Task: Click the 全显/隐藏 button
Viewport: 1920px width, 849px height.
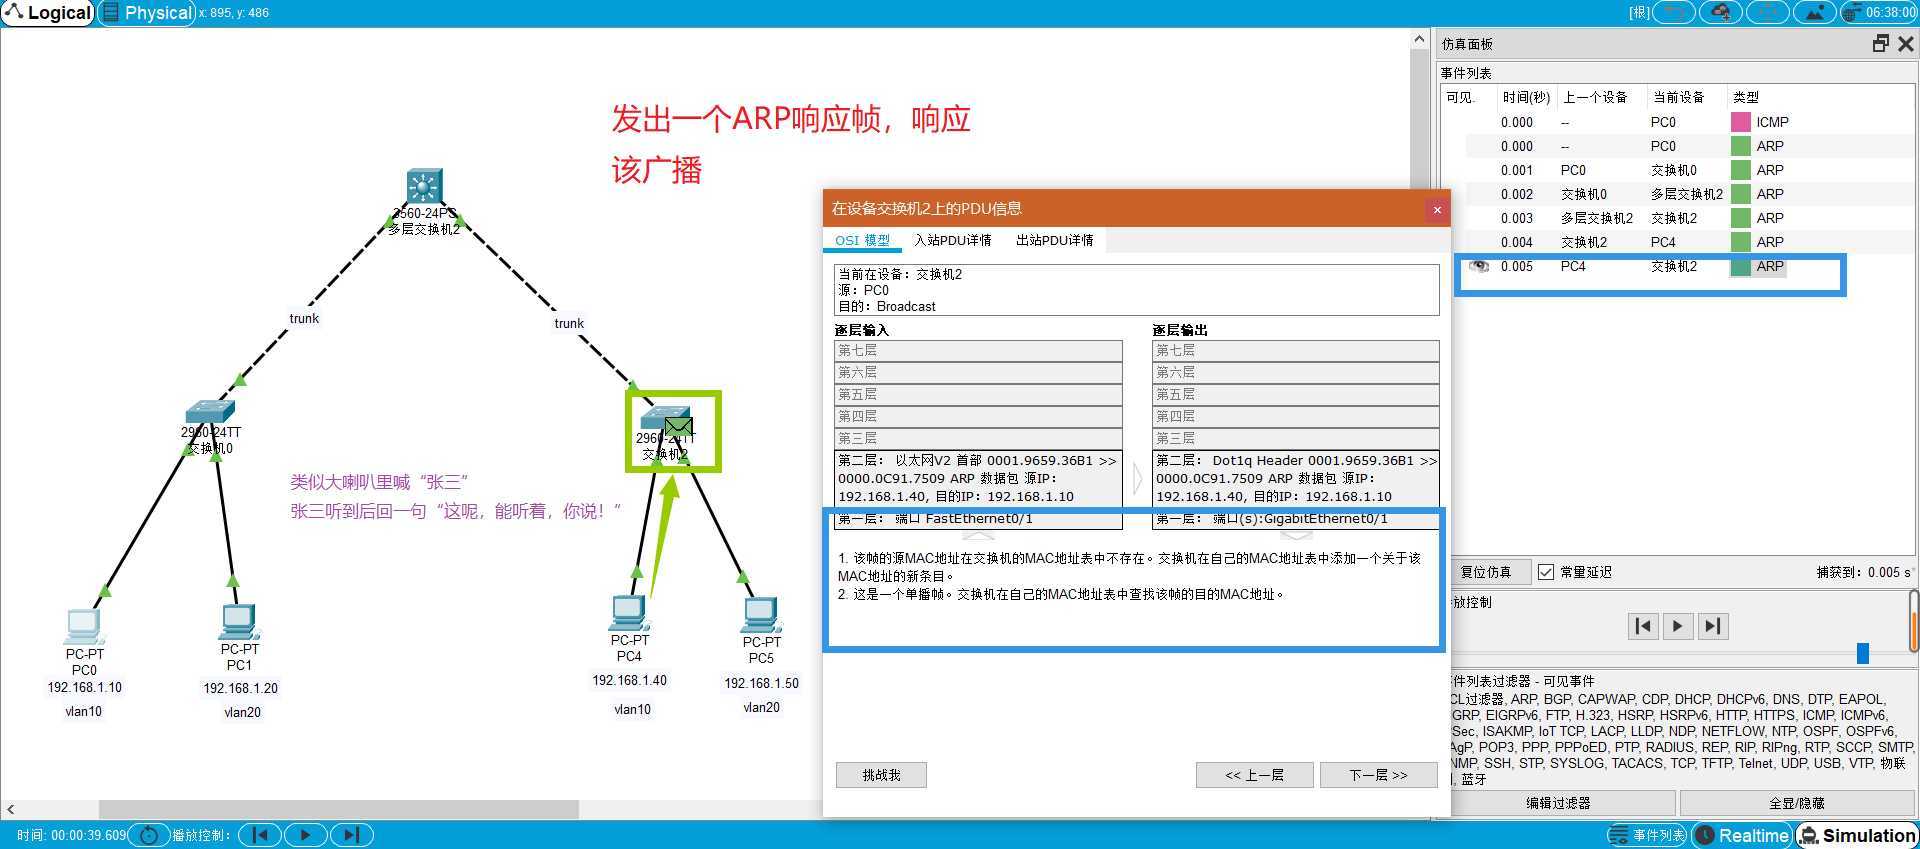Action: 1797,803
